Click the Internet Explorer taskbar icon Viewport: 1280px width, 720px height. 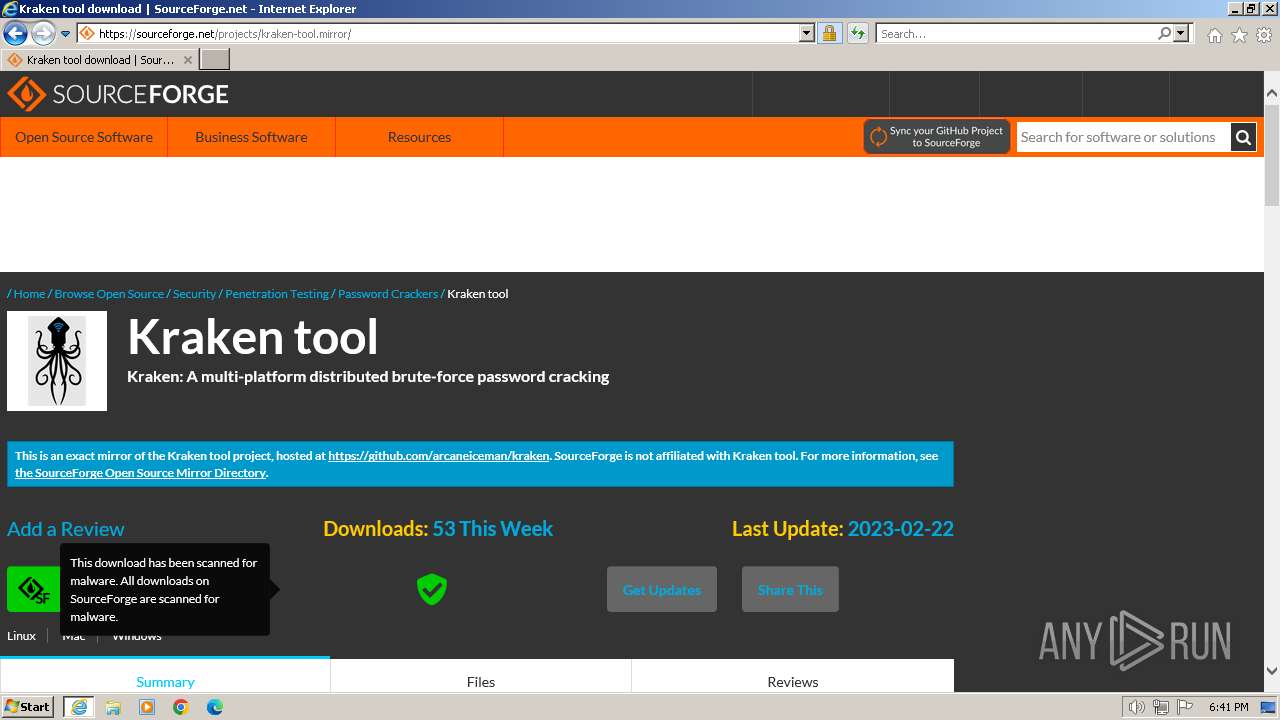click(79, 707)
